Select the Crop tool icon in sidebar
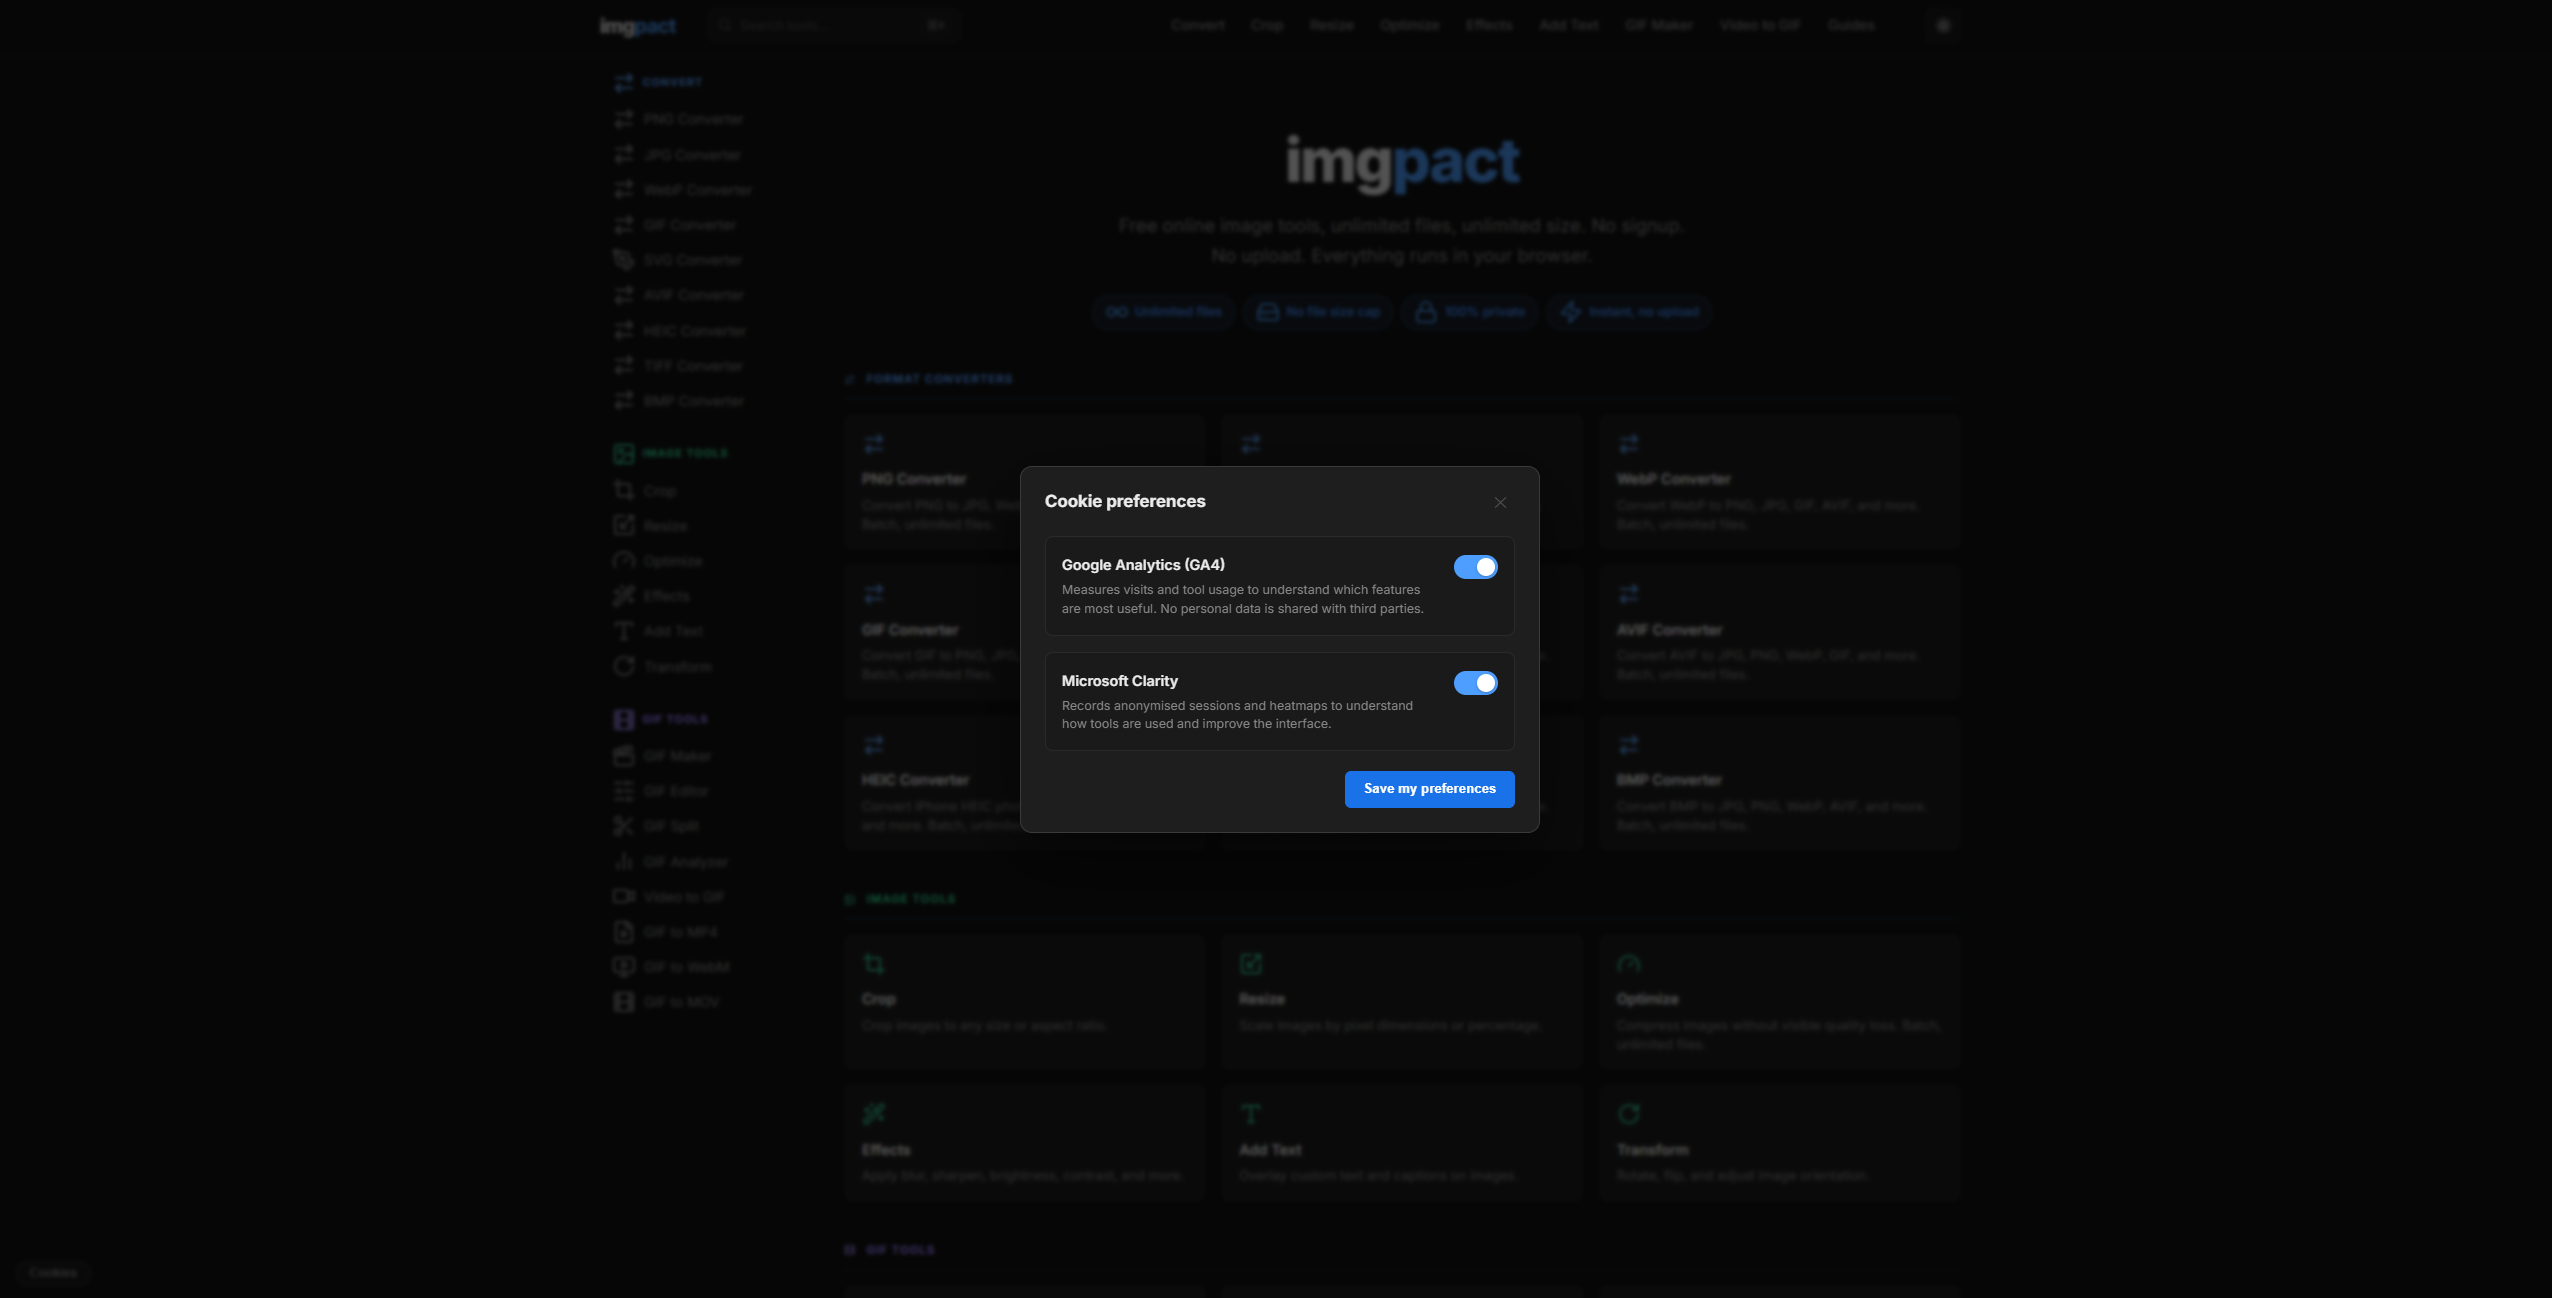Screen dimensions: 2552x1298 click(x=624, y=490)
